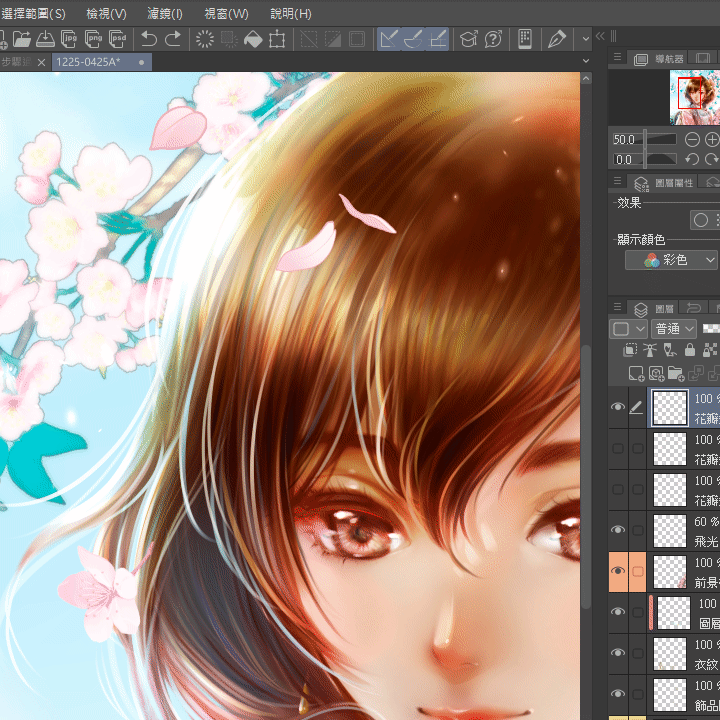Click the Fill (paint bucket) icon

(253, 39)
